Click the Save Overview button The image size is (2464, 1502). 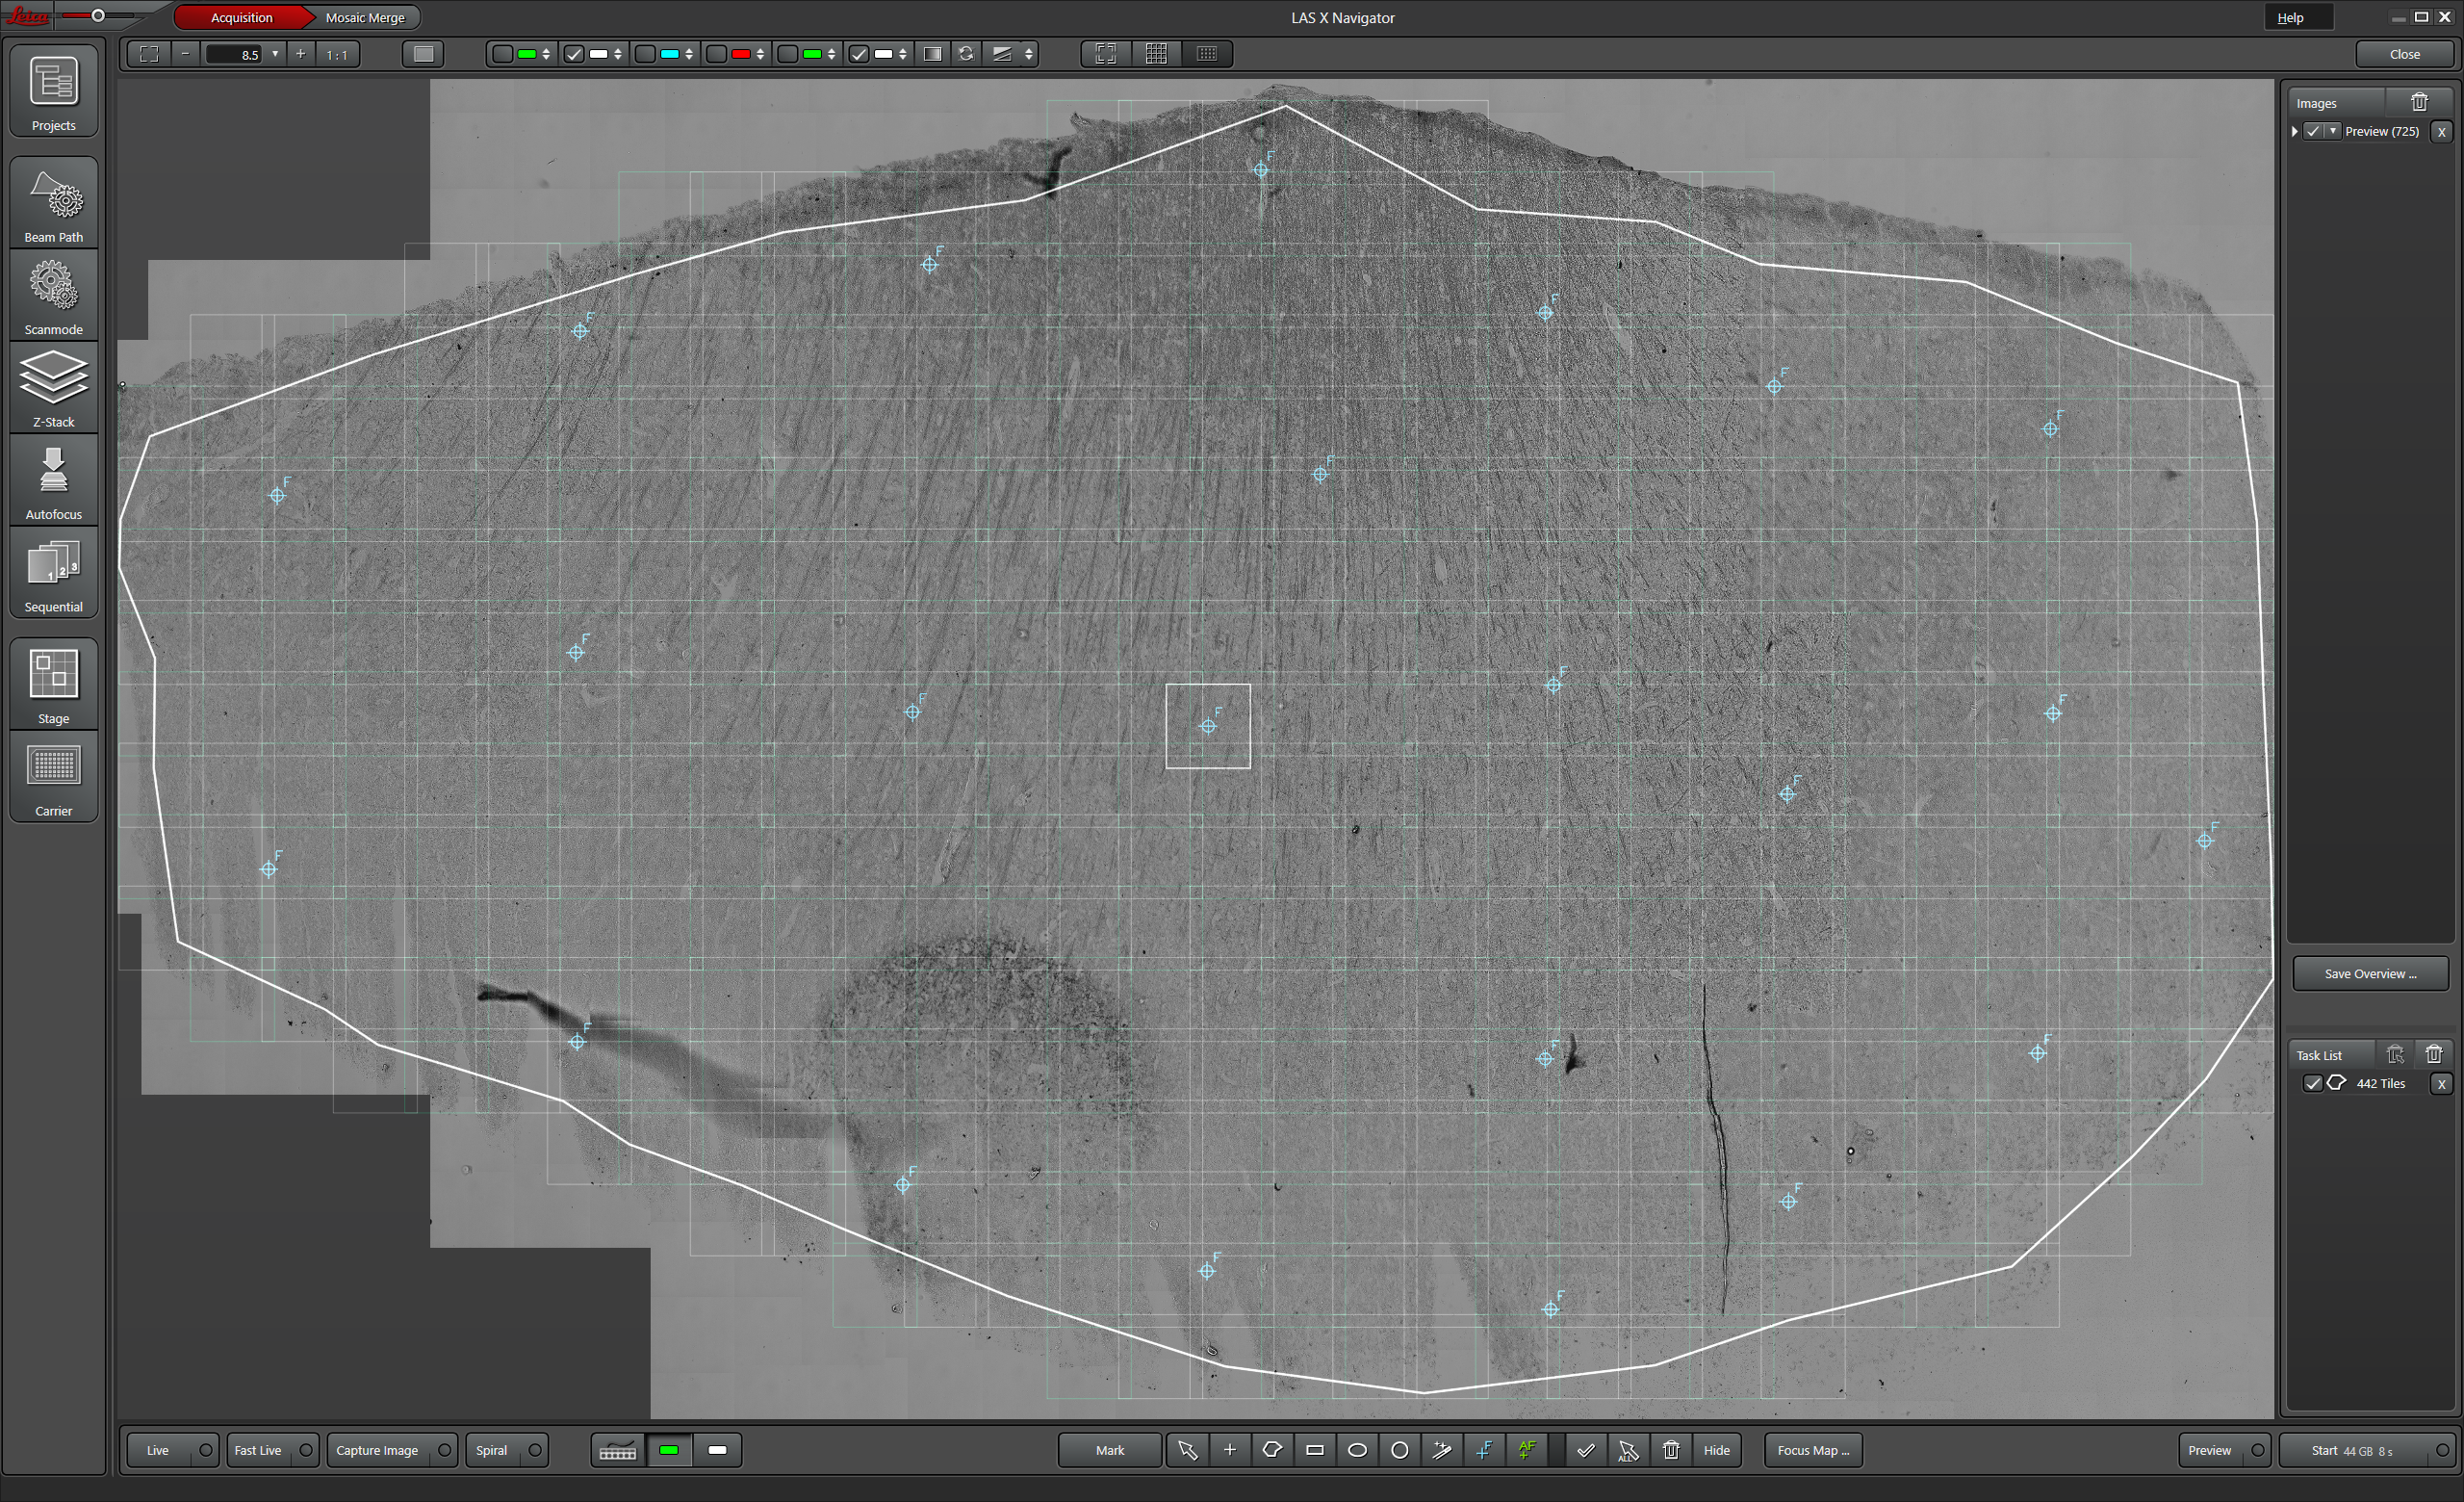(2370, 973)
